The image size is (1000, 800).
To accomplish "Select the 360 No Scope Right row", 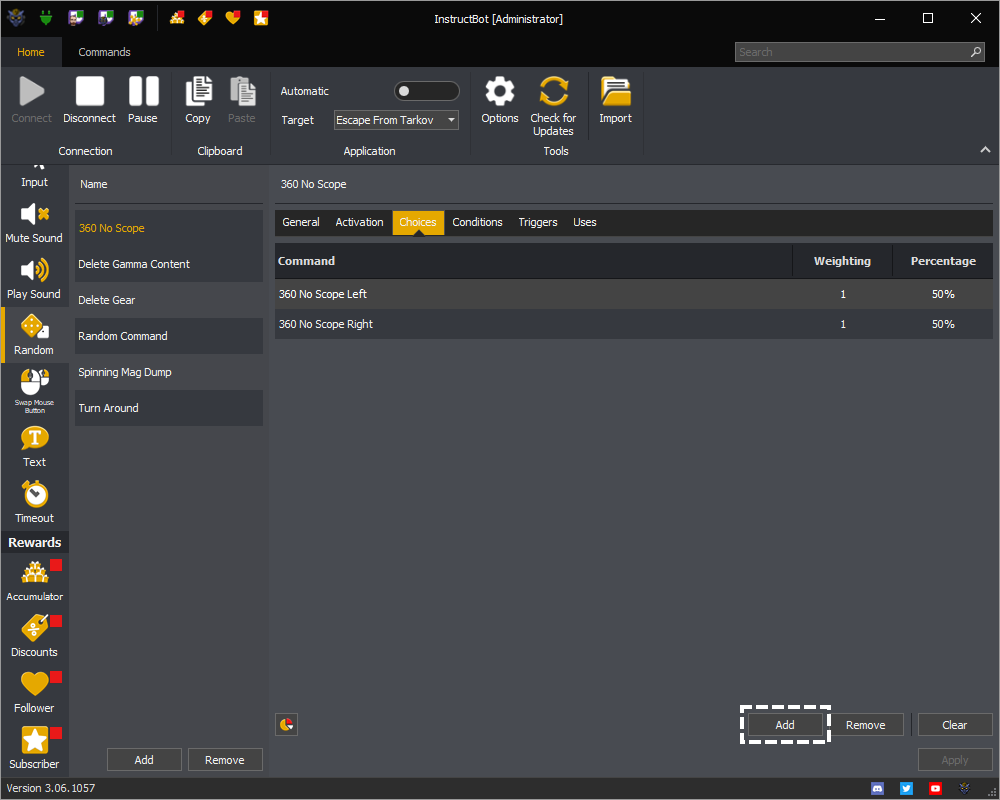I will (633, 324).
